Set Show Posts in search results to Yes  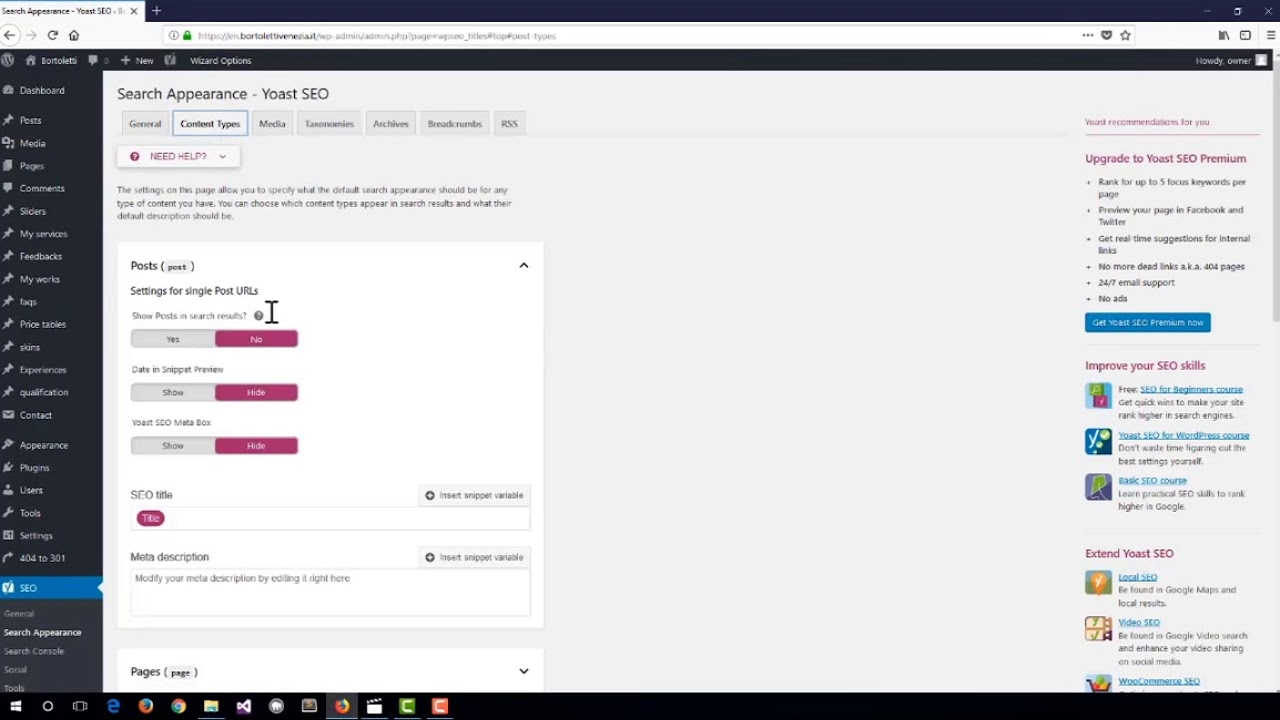tap(173, 339)
